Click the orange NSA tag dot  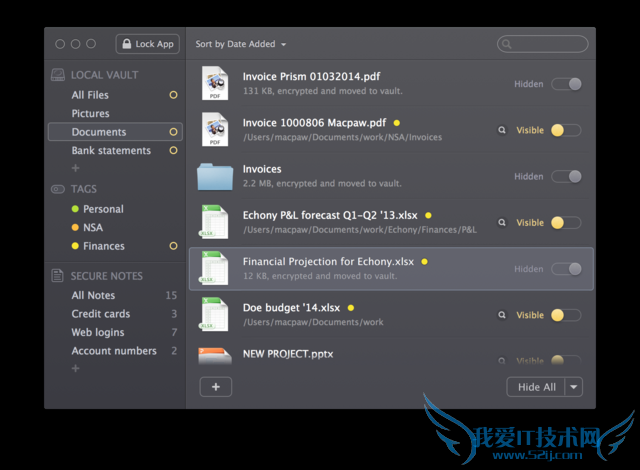click(x=75, y=227)
